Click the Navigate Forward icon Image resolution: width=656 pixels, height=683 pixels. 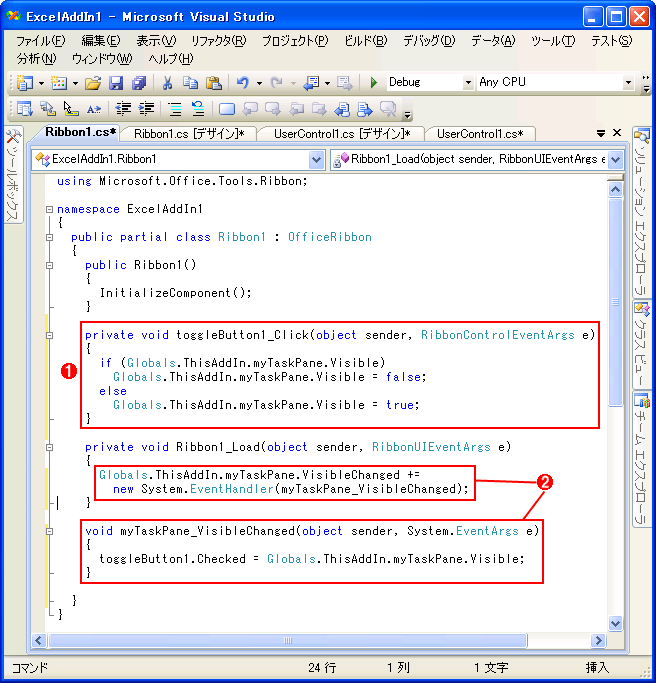pos(345,82)
